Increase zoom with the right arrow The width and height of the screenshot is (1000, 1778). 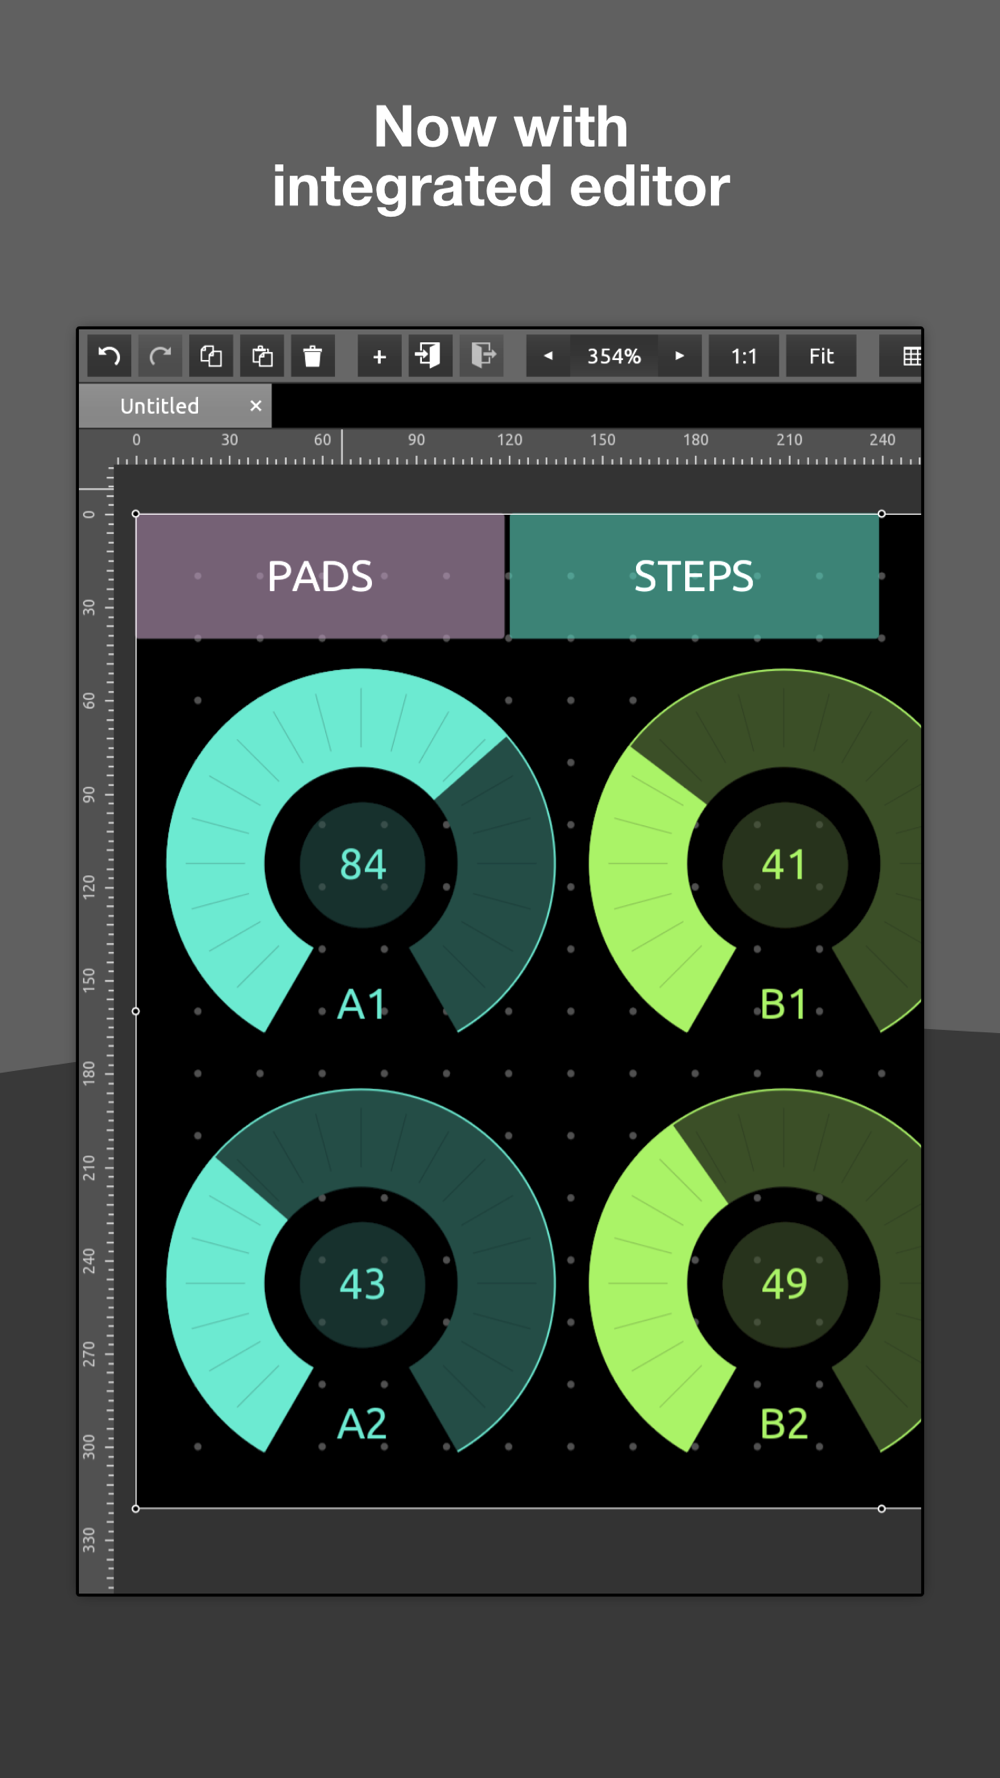[680, 356]
